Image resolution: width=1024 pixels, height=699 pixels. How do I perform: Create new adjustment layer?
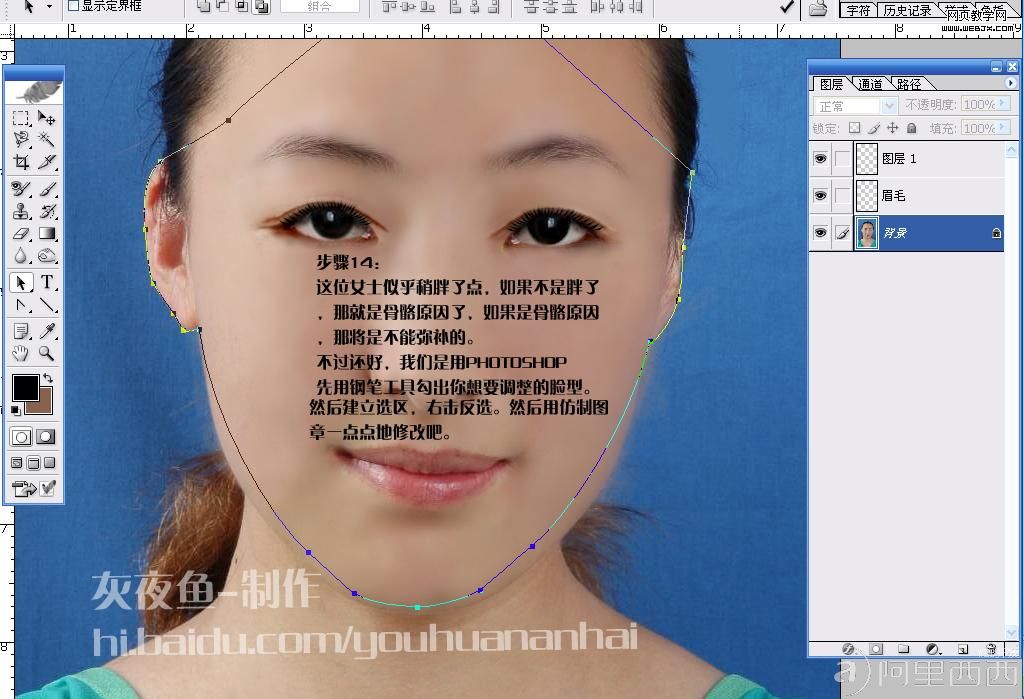pyautogui.click(x=933, y=649)
